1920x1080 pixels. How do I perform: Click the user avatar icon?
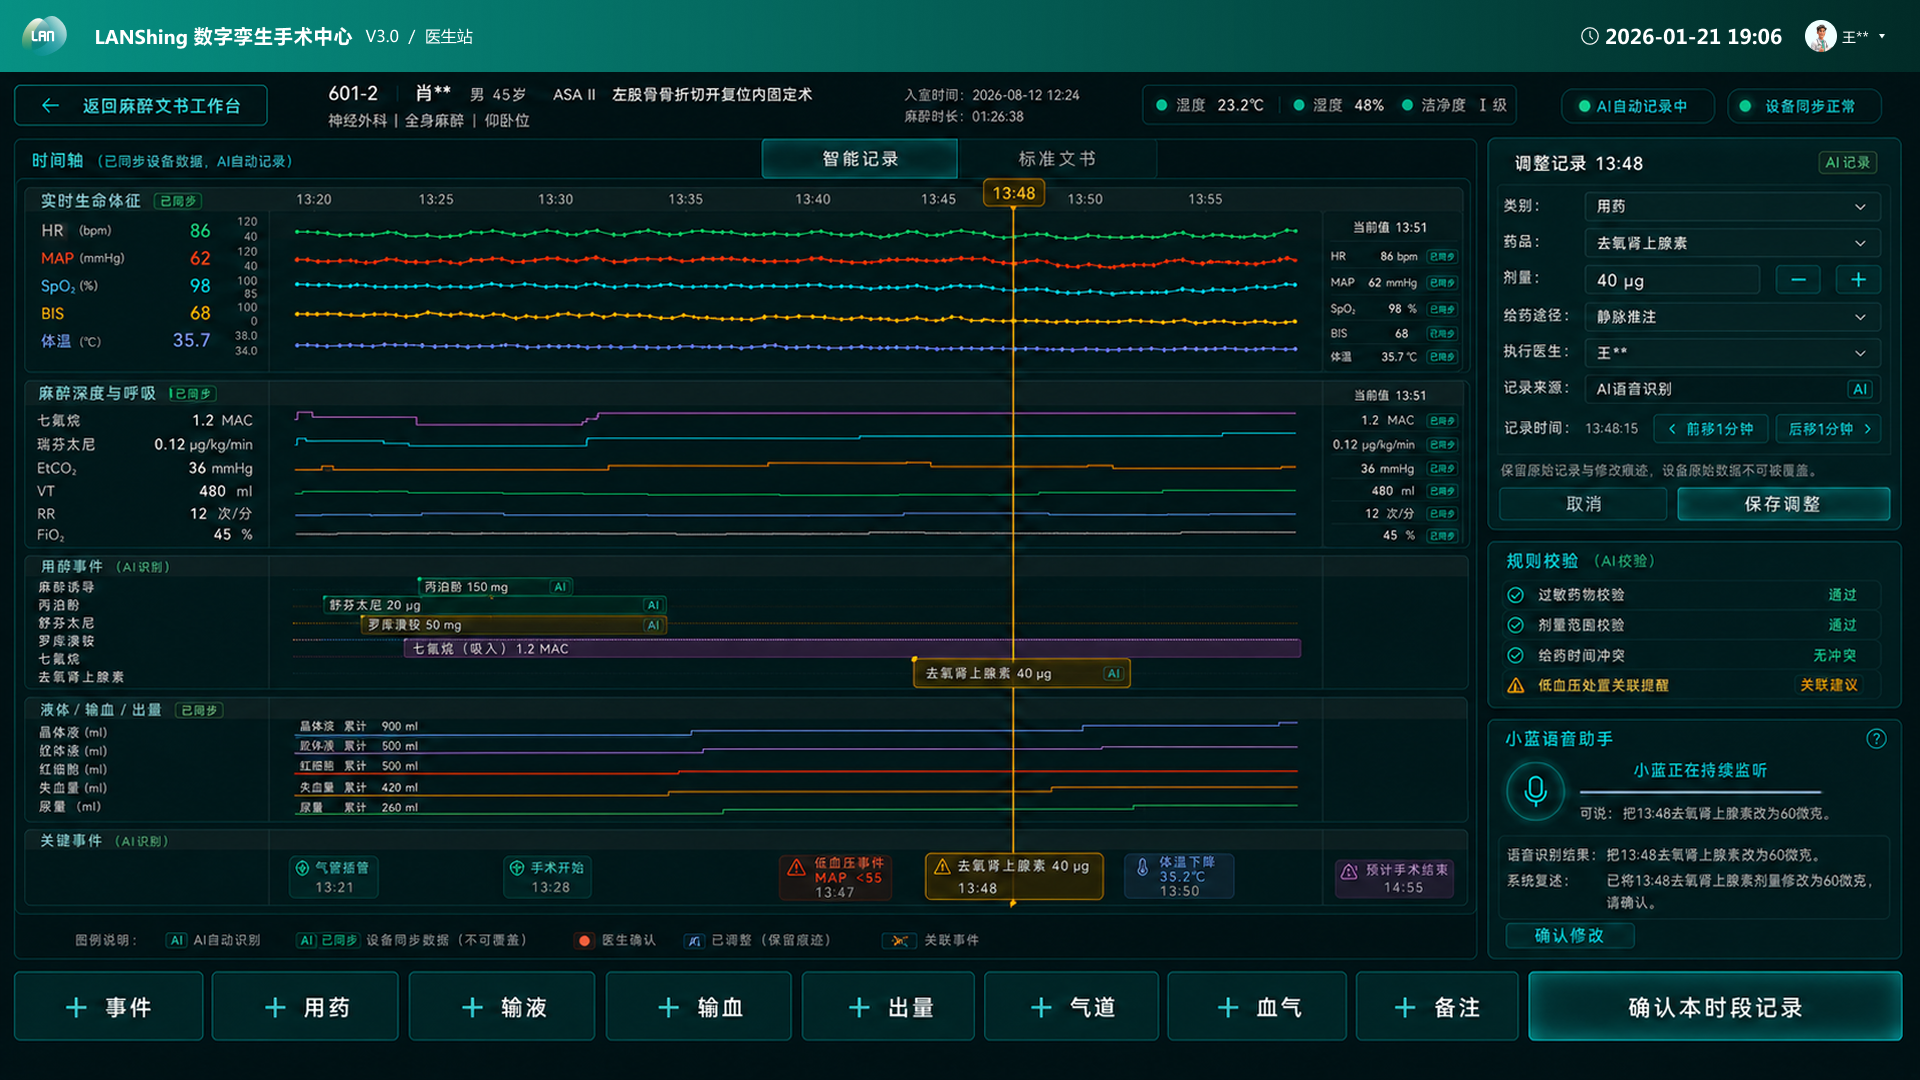pyautogui.click(x=1820, y=36)
